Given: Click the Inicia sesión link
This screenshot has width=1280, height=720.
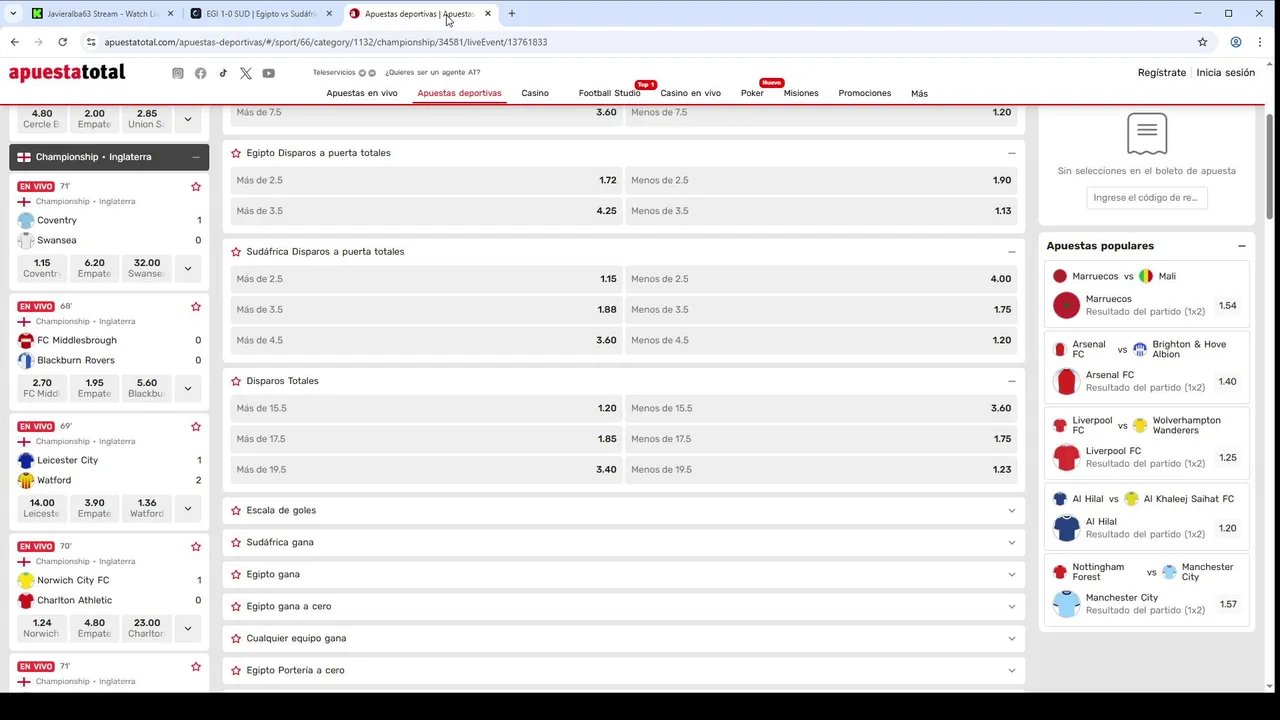Looking at the screenshot, I should [1226, 73].
